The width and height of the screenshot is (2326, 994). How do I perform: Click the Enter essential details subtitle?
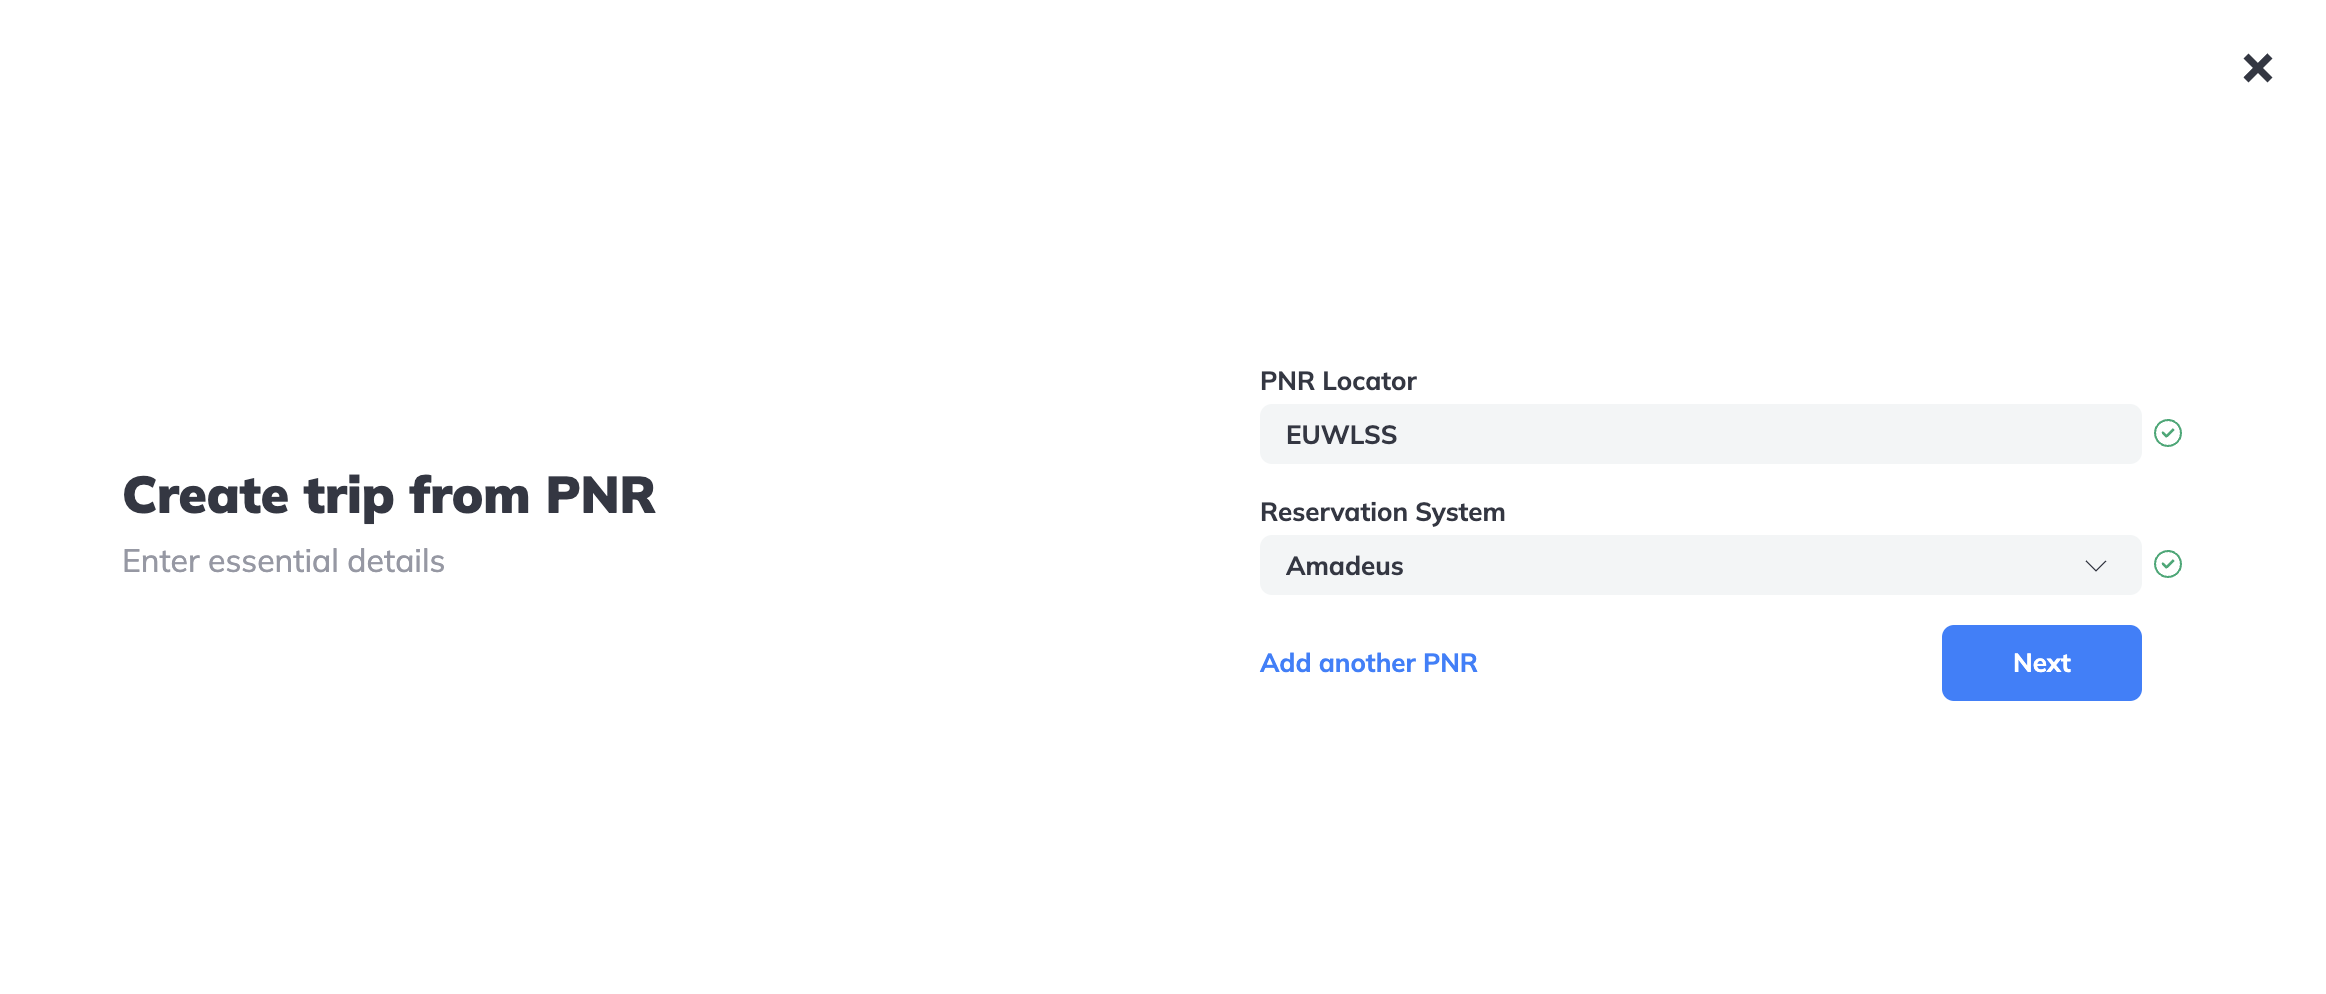283,561
